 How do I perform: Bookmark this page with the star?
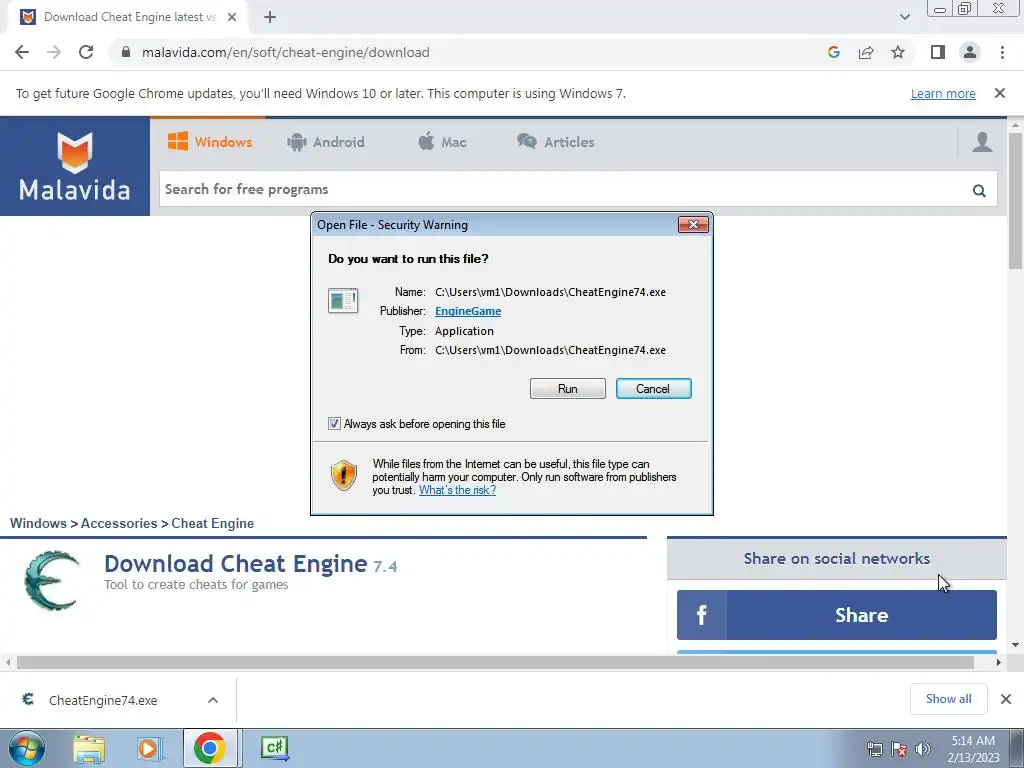coord(898,52)
